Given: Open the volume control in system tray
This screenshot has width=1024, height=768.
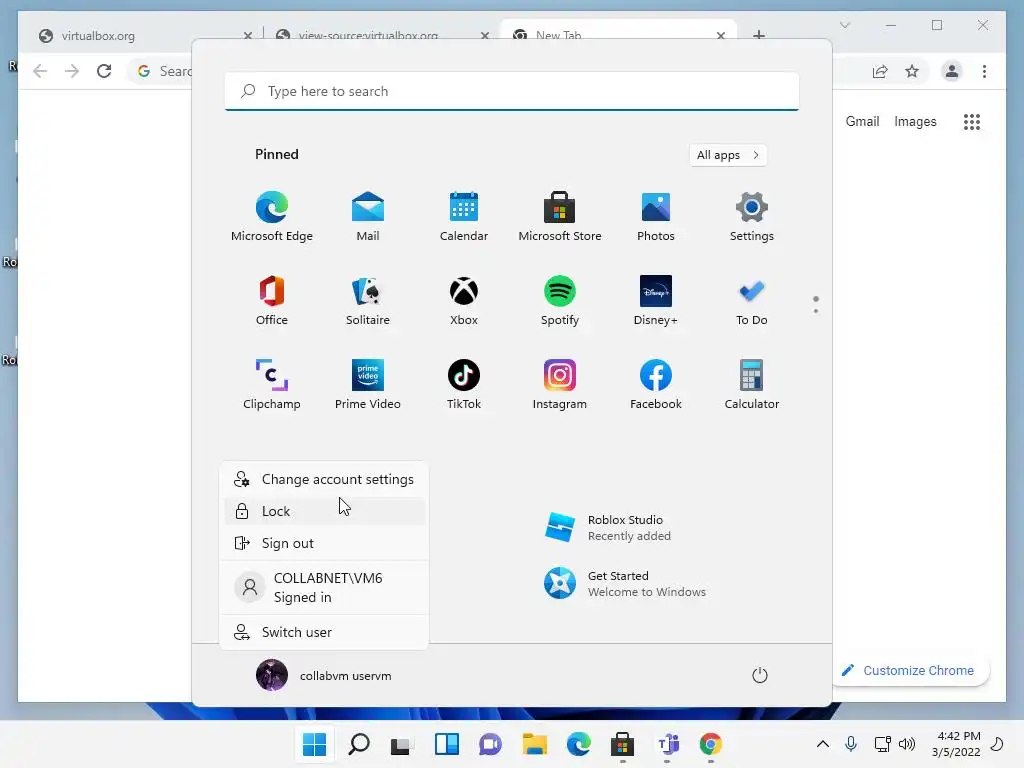Looking at the screenshot, I should (x=906, y=744).
